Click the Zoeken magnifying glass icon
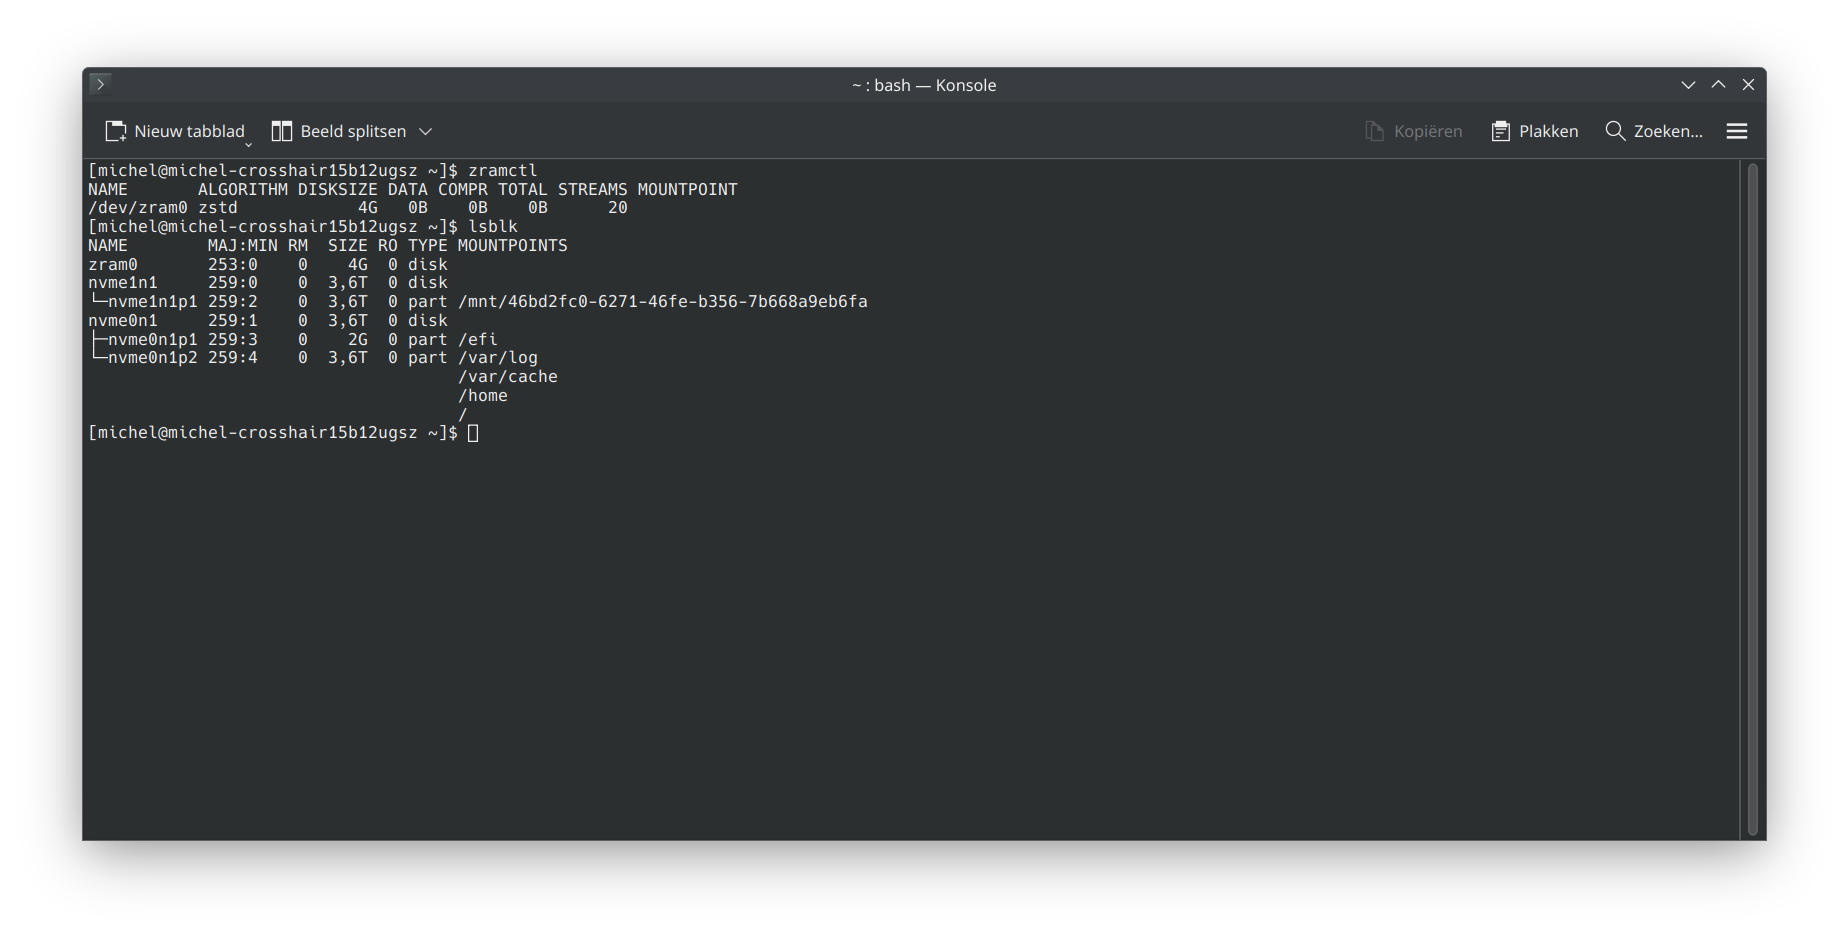Viewport: 1848px width, 937px height. pos(1614,131)
